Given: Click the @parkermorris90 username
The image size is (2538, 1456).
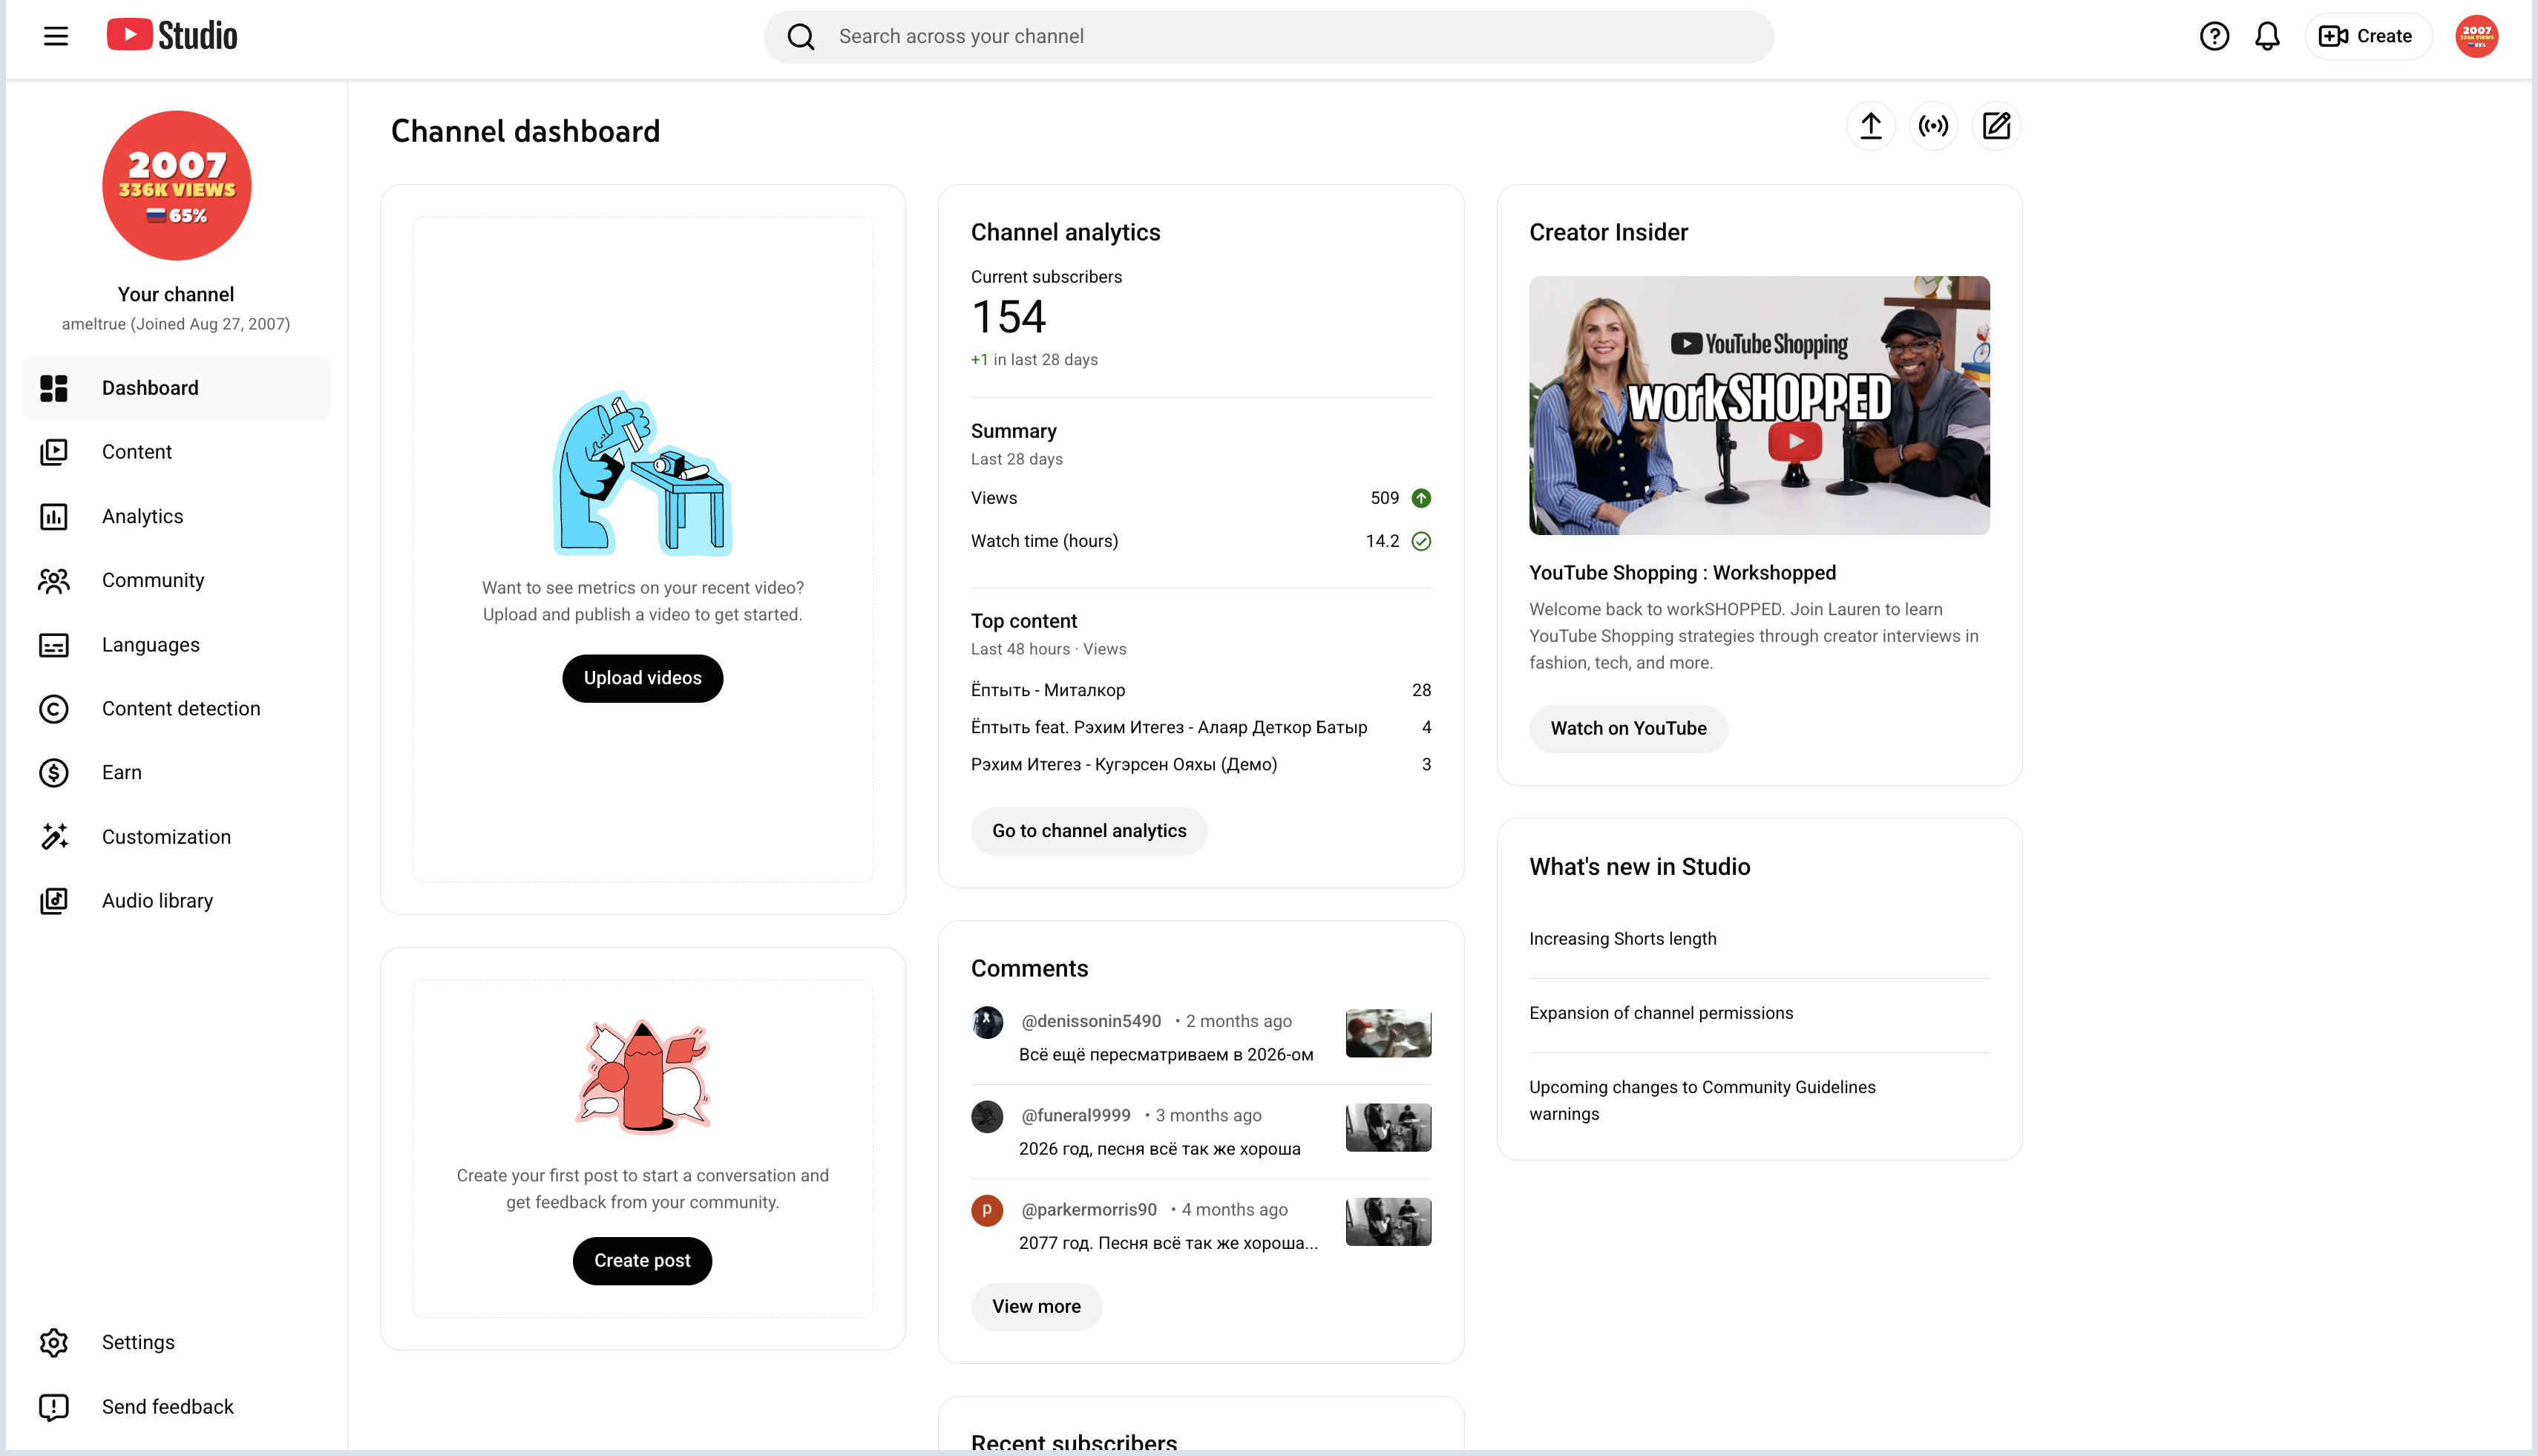Looking at the screenshot, I should (1088, 1210).
